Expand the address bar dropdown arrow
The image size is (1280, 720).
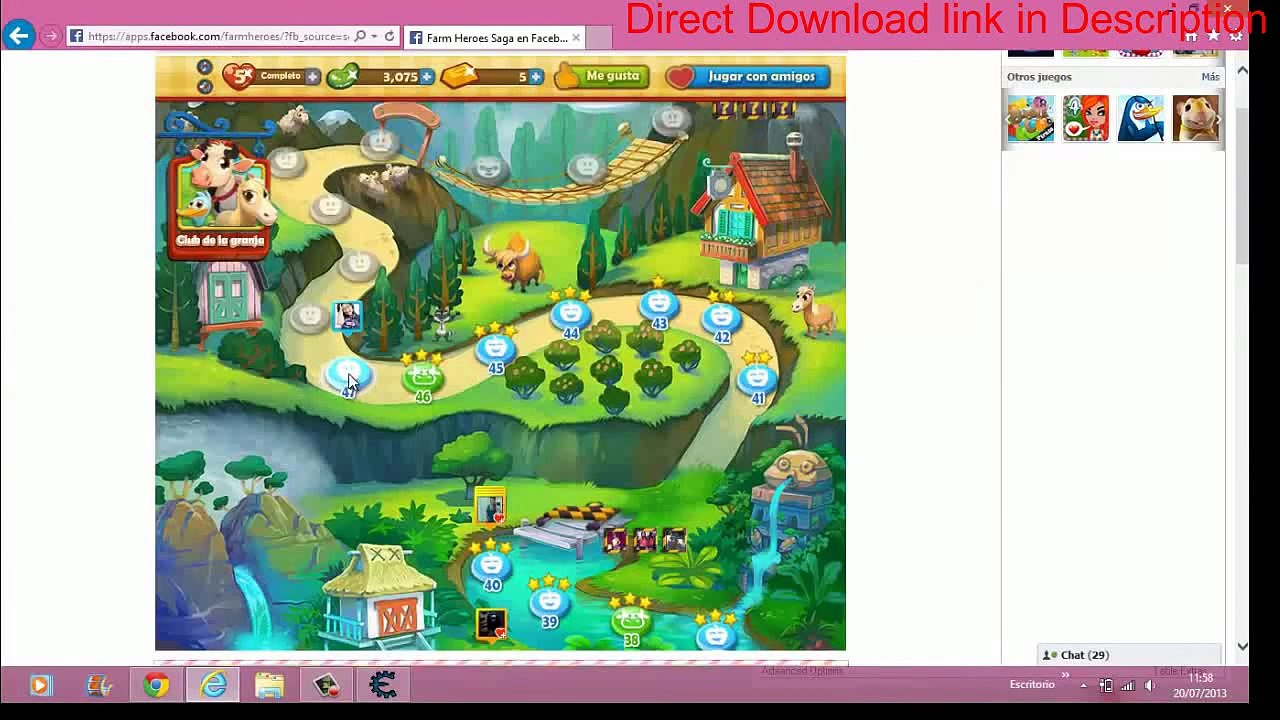[374, 37]
